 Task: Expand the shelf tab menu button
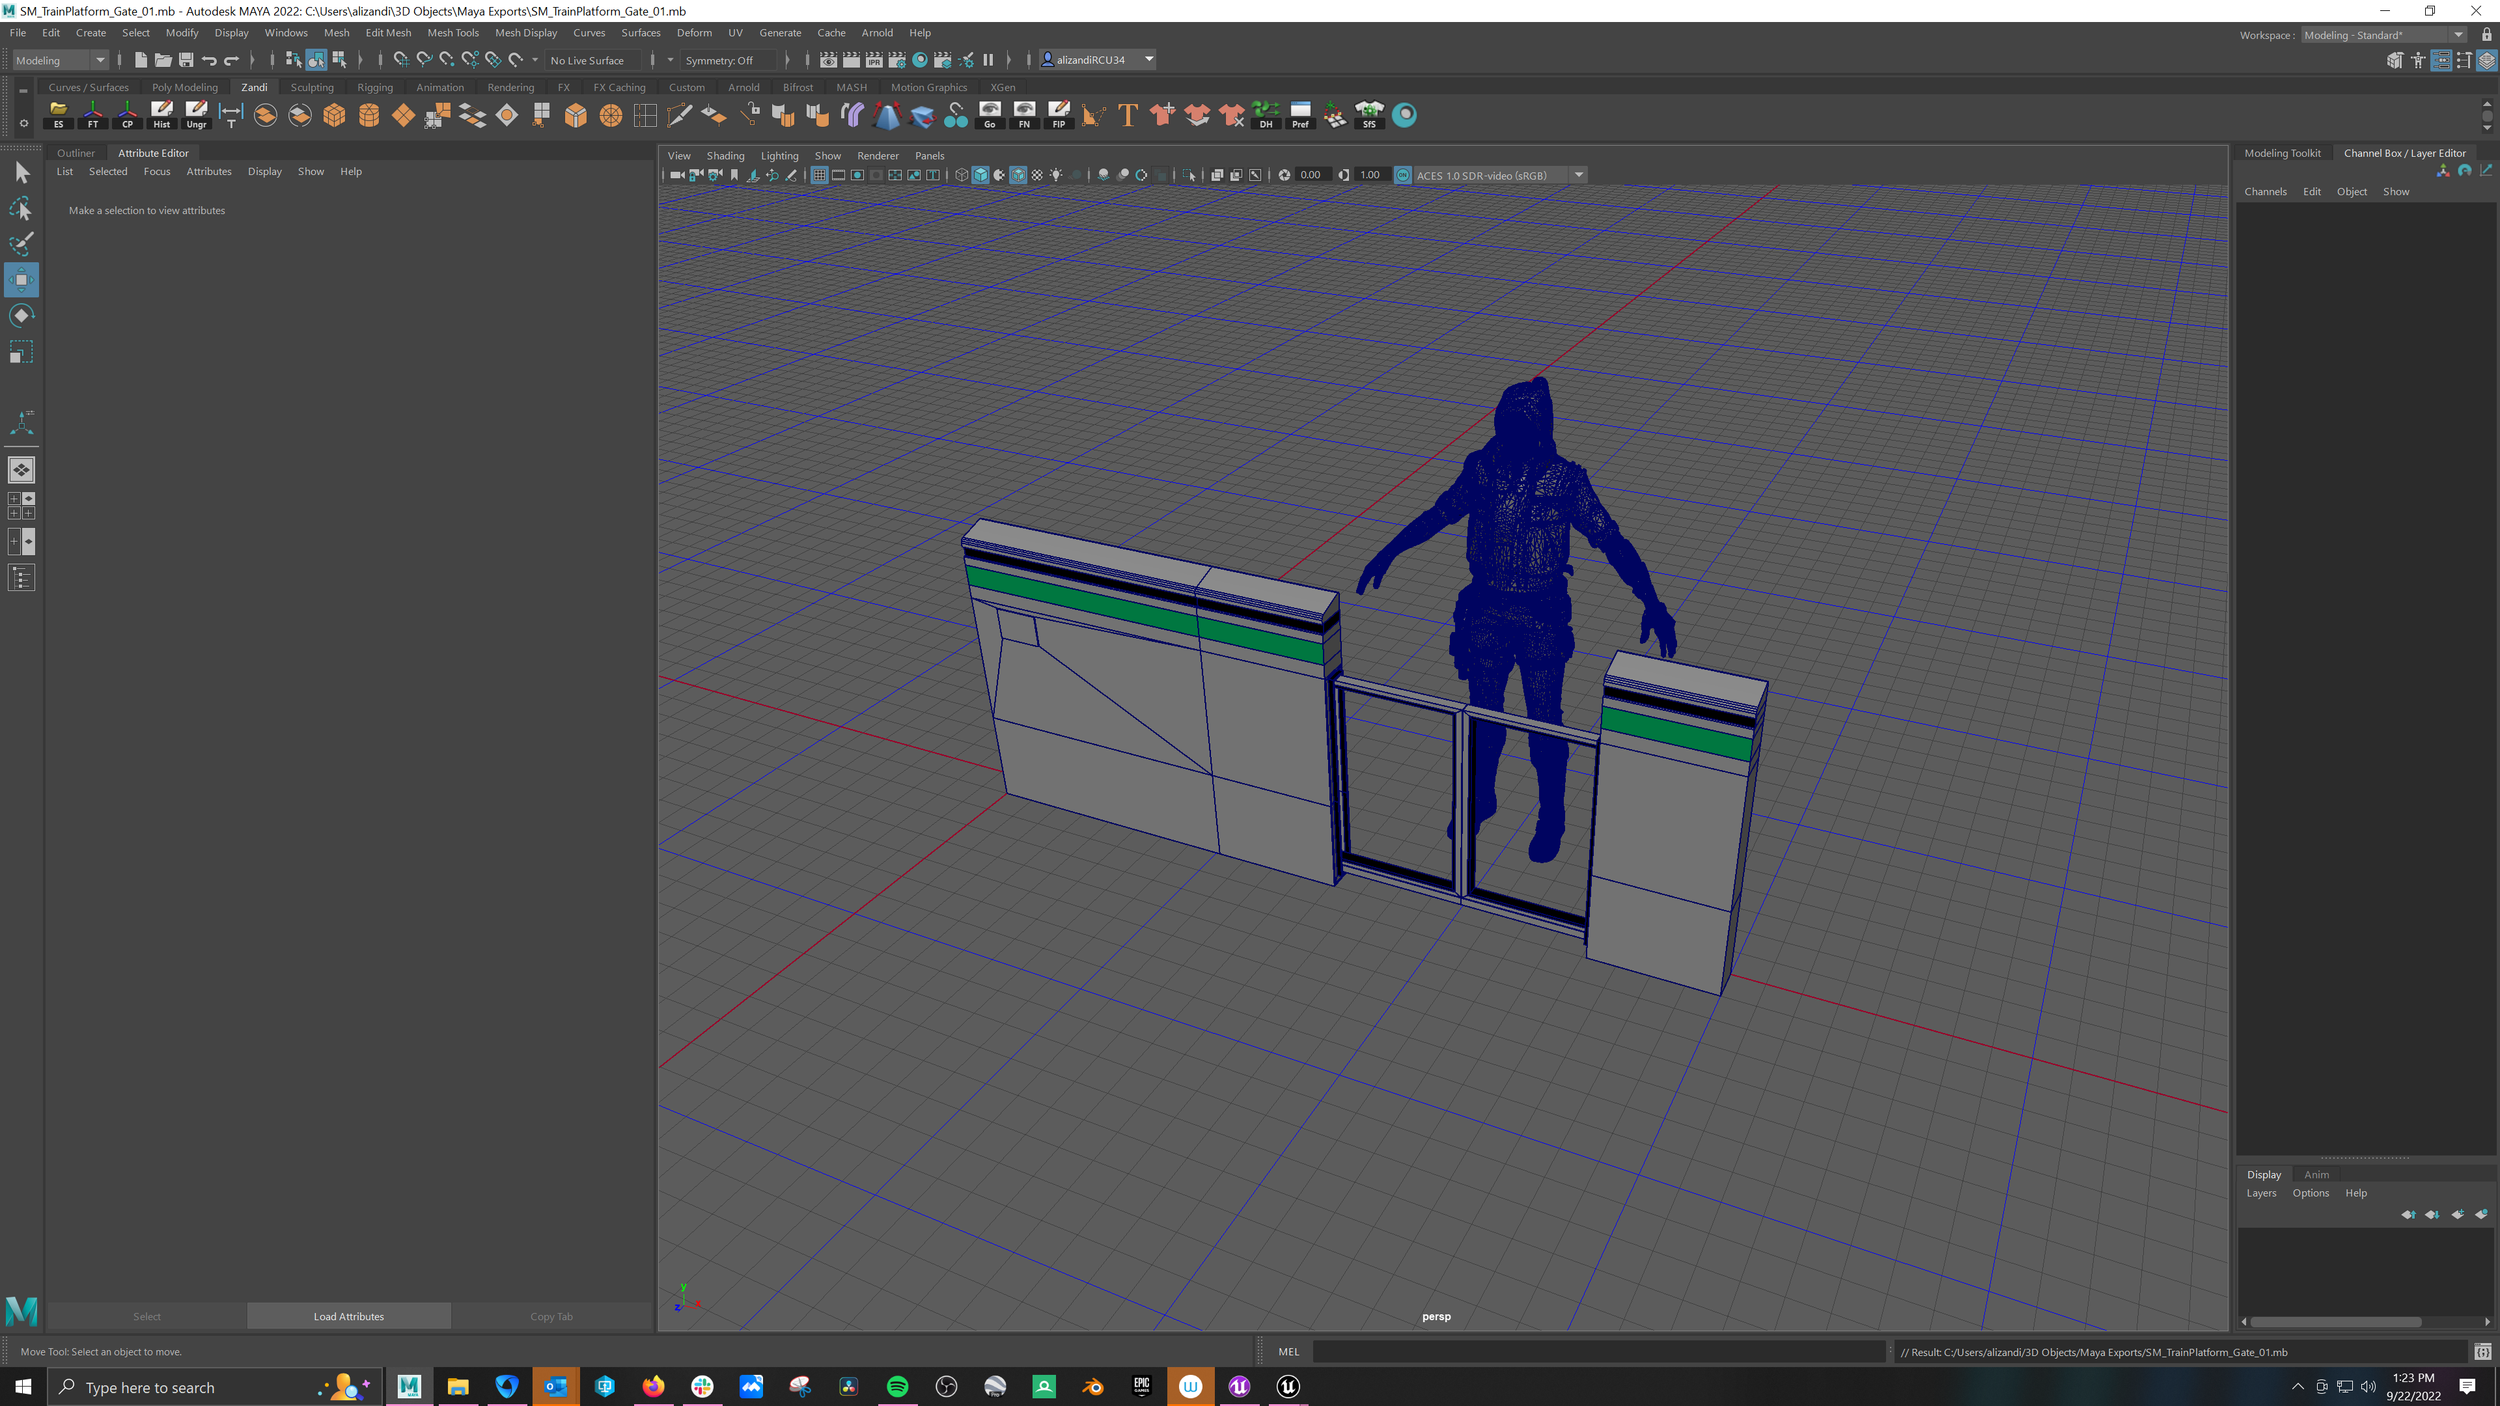click(x=23, y=90)
